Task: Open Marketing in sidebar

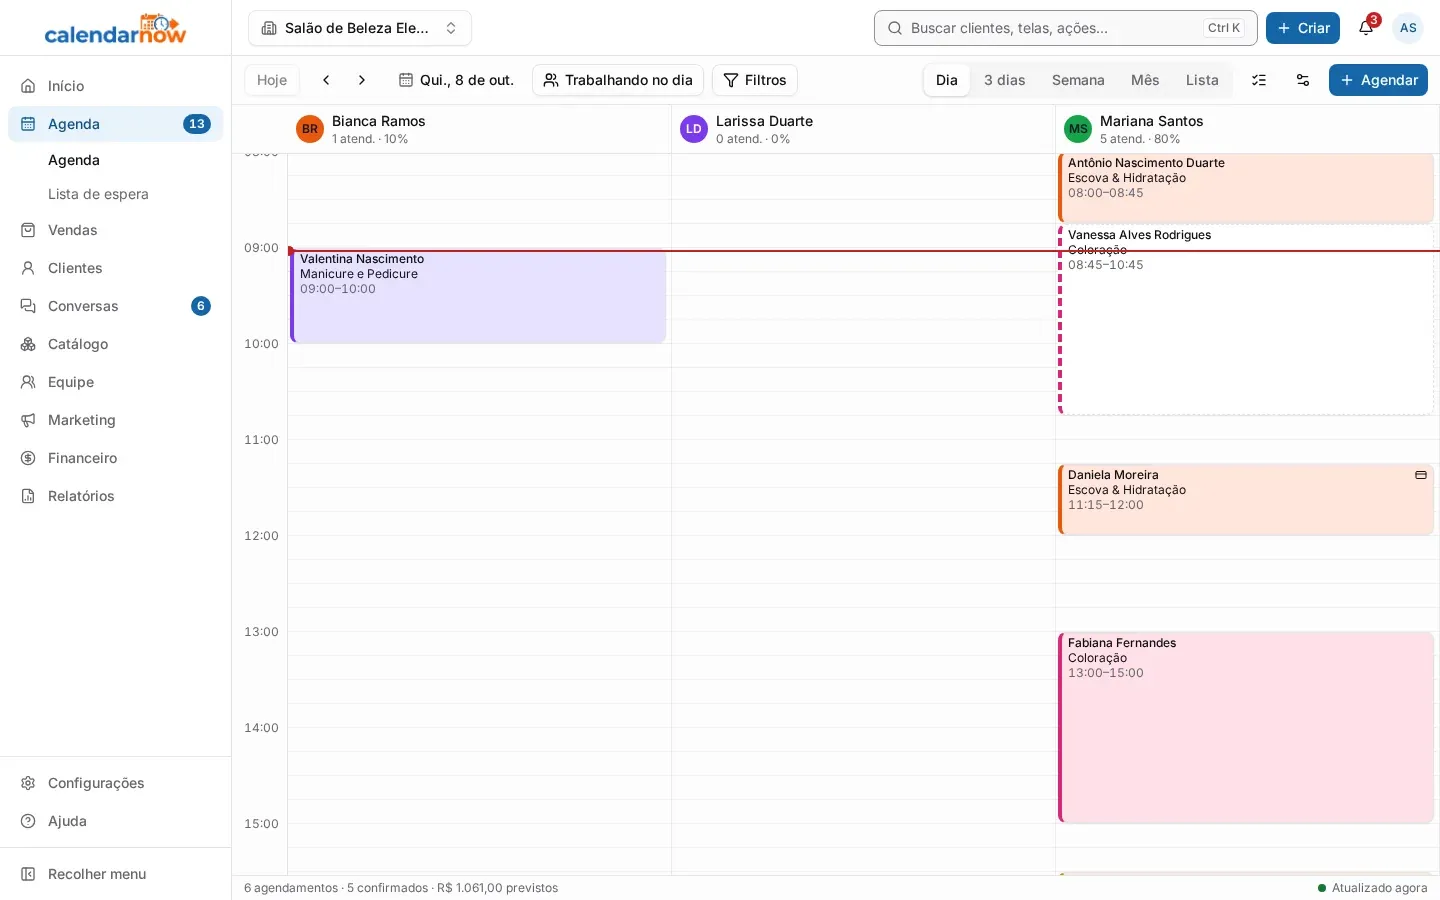Action: click(x=115, y=420)
